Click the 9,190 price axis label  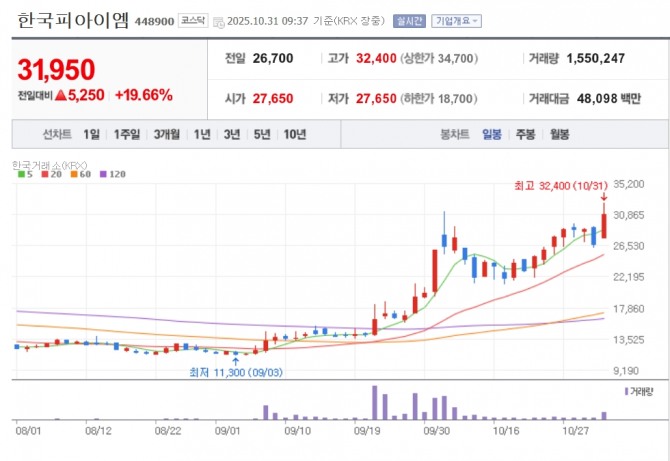pyautogui.click(x=626, y=371)
